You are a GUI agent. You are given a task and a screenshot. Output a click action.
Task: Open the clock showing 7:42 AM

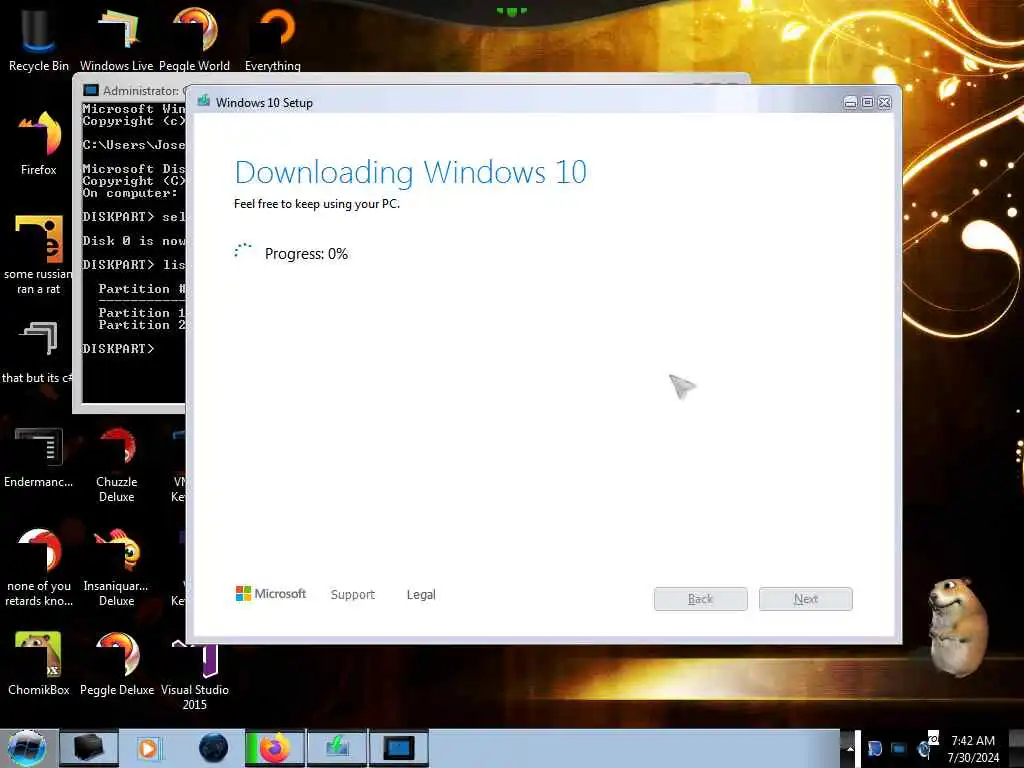[973, 749]
